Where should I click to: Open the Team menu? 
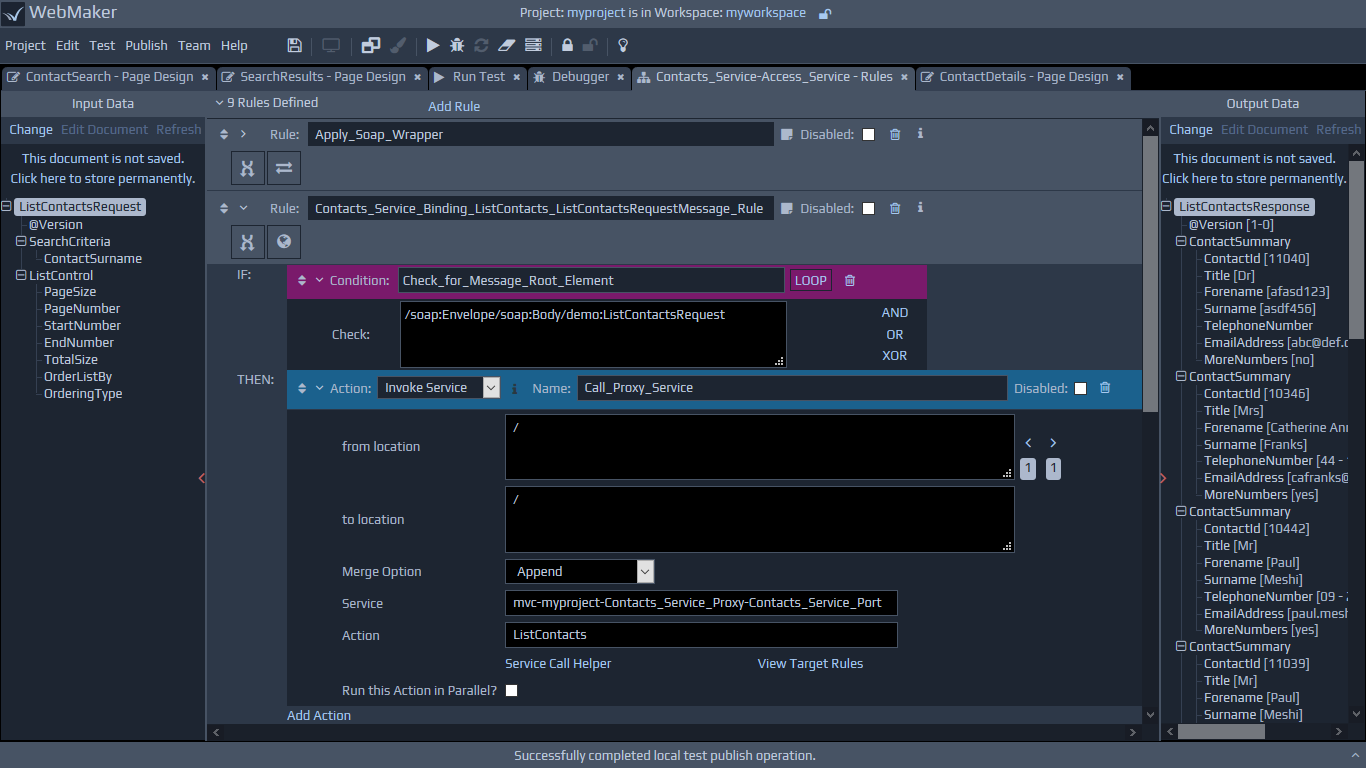click(194, 45)
